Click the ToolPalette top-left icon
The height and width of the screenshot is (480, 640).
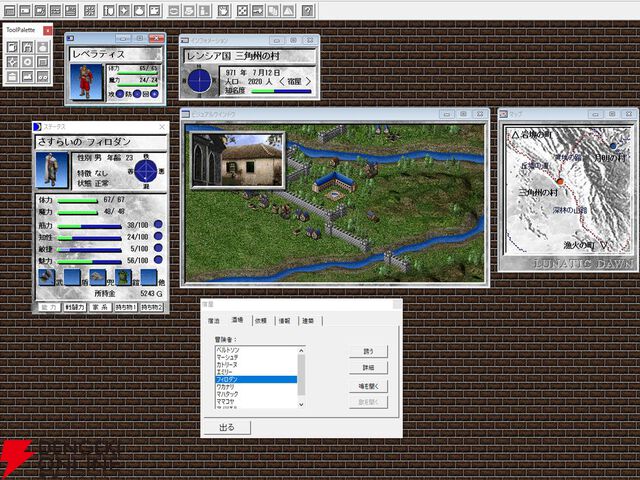pyautogui.click(x=11, y=48)
